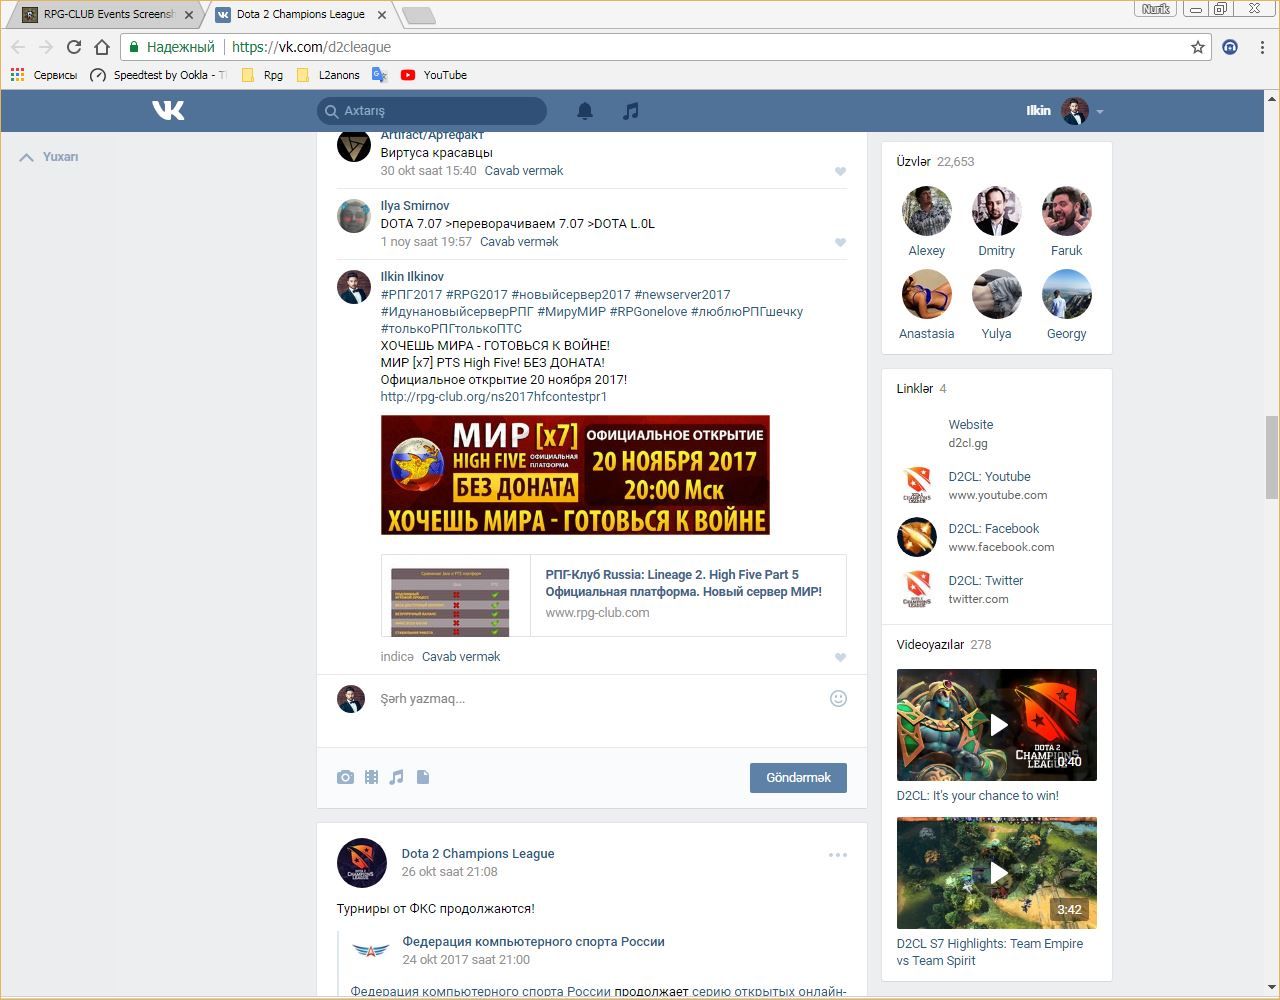Open member Alexey's avatar
Viewport: 1280px width, 1000px height.
926,211
